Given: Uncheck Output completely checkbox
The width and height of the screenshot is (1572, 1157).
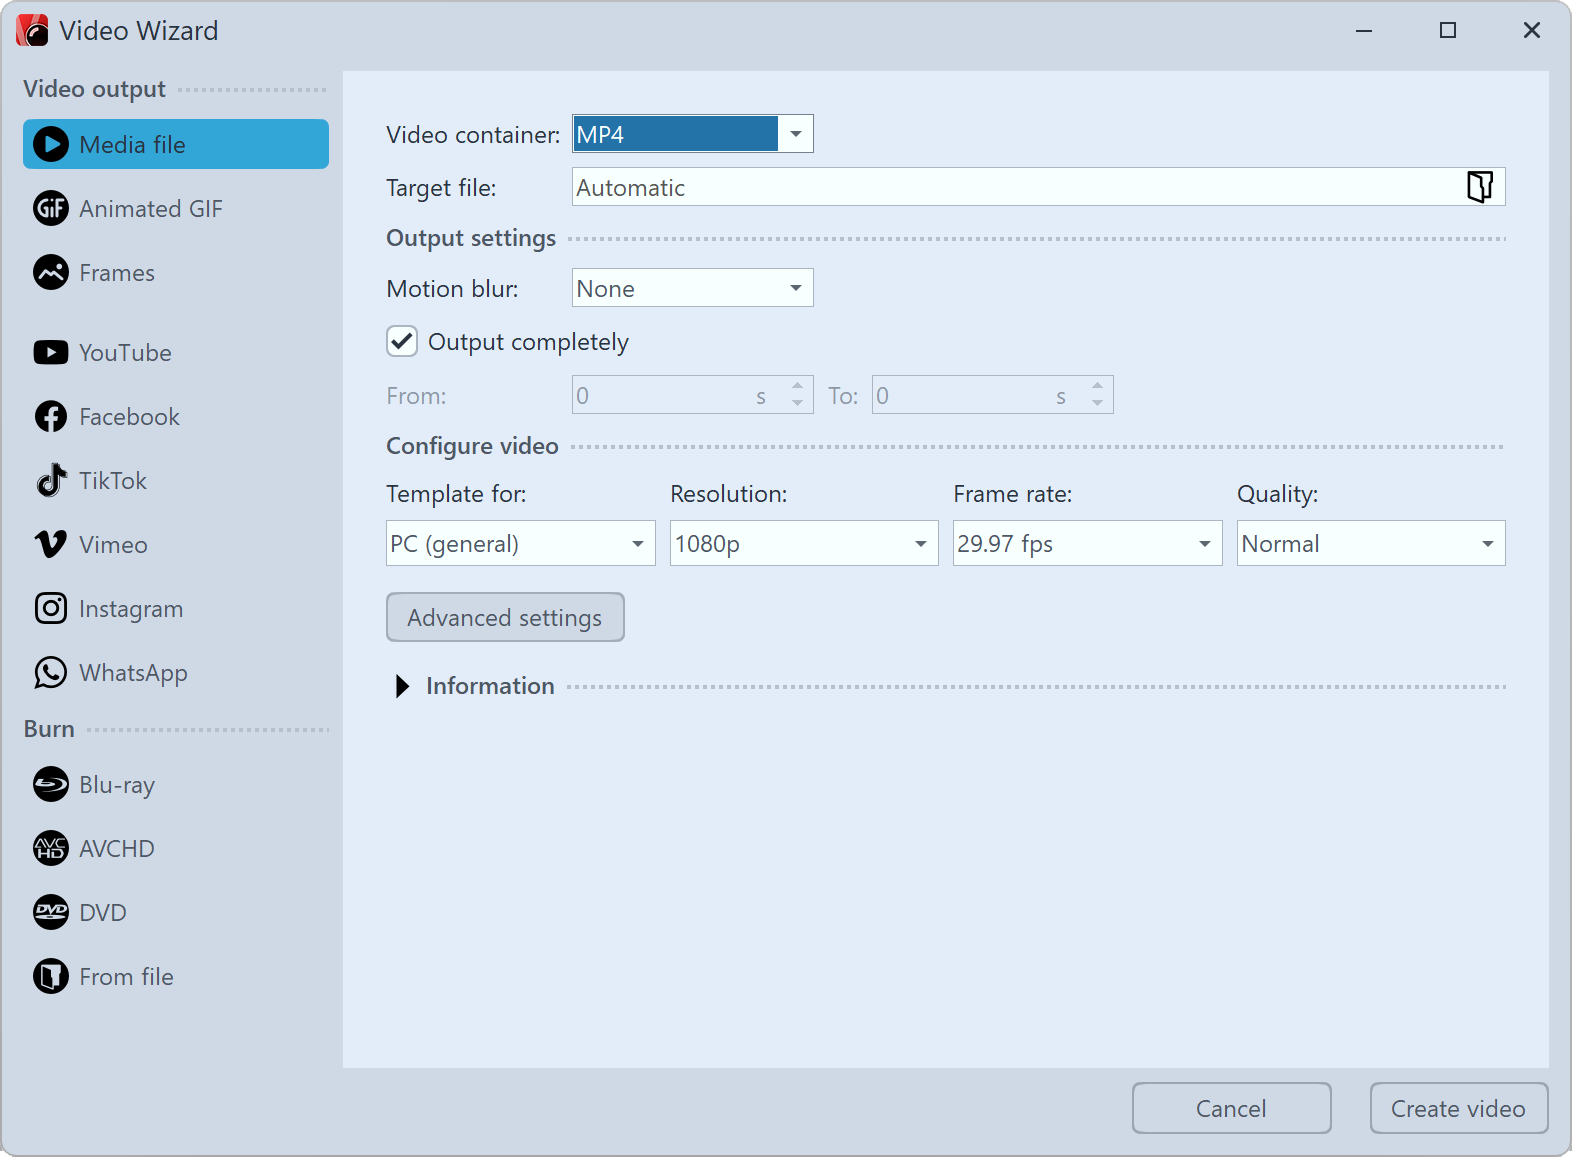Looking at the screenshot, I should [x=402, y=341].
